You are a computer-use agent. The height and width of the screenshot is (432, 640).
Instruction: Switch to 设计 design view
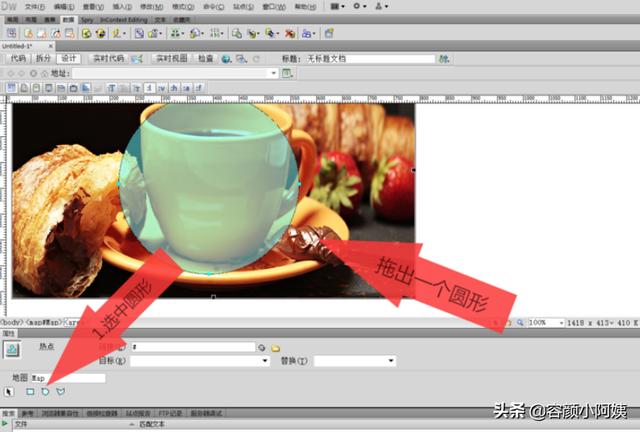(69, 58)
